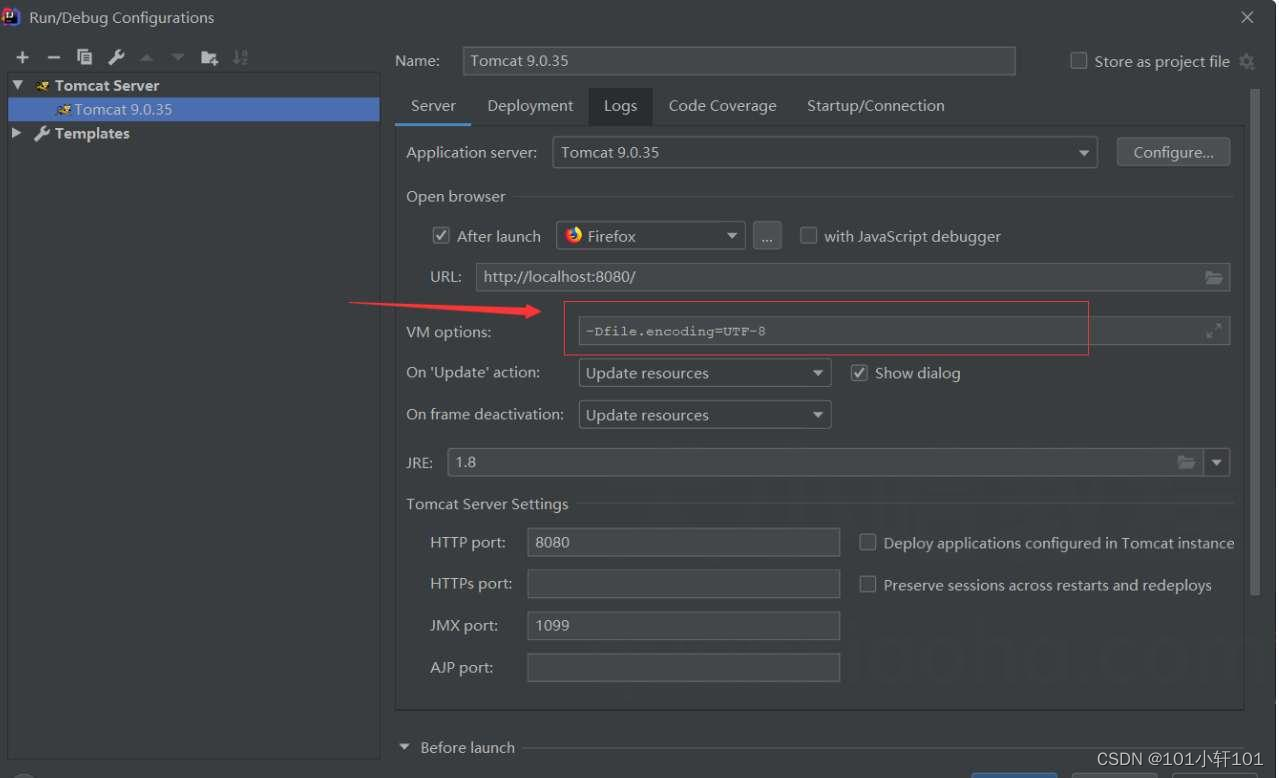Image resolution: width=1279 pixels, height=778 pixels.
Task: Click the JMX port field
Action: click(683, 626)
